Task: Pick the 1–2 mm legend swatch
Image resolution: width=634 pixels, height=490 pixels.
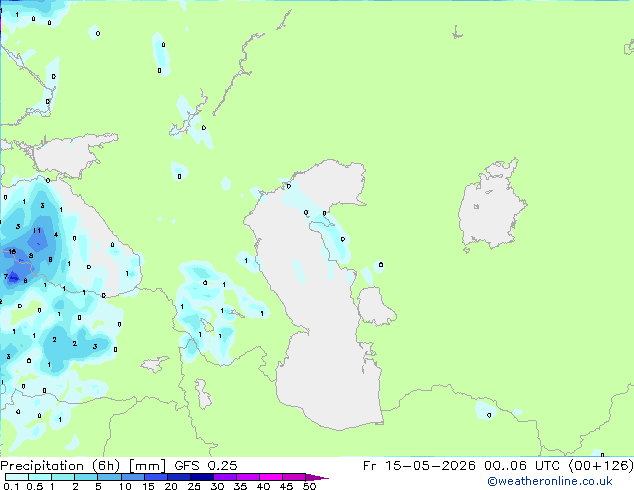Action: [63, 477]
